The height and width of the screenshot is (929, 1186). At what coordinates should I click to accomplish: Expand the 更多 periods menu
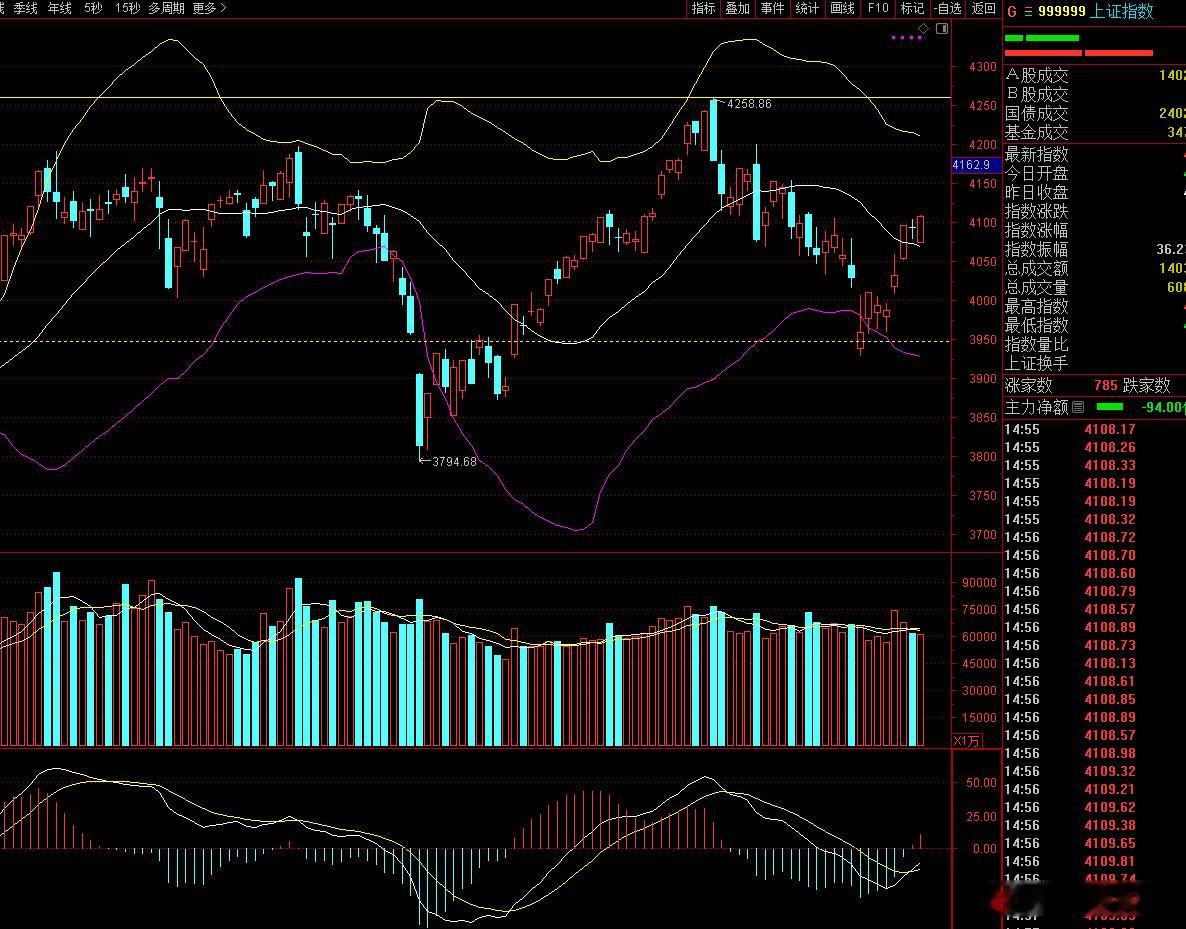210,8
